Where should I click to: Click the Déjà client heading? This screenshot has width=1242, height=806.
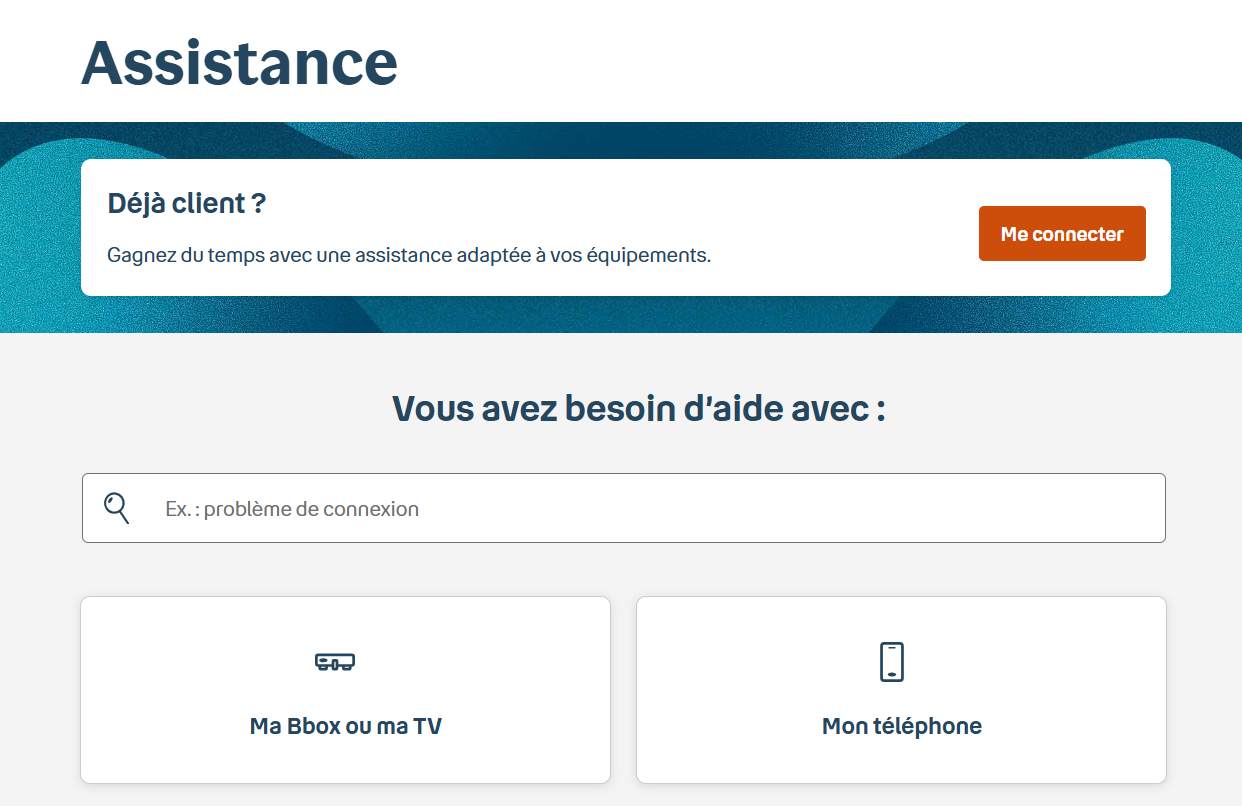tap(186, 203)
